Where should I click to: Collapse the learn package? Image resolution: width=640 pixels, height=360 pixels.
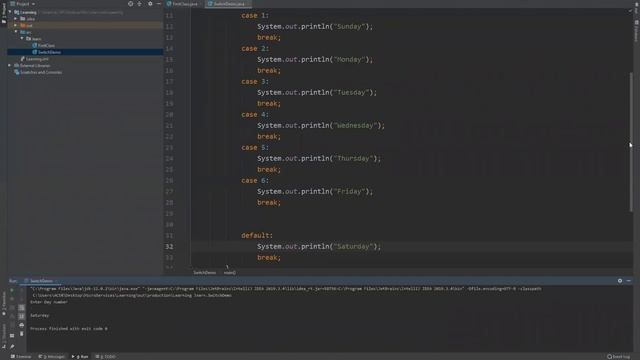[x=22, y=38]
